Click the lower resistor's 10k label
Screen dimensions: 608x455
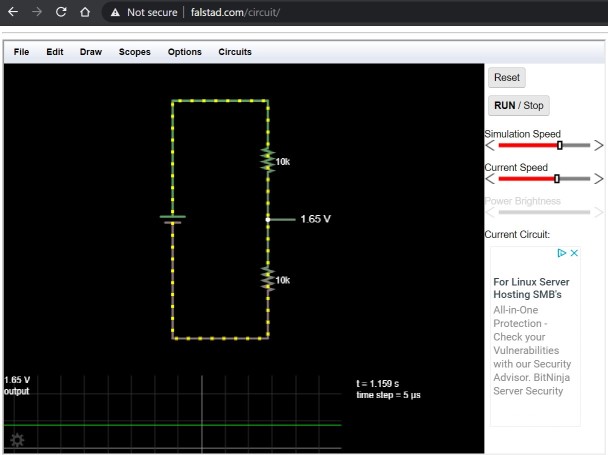click(x=283, y=280)
